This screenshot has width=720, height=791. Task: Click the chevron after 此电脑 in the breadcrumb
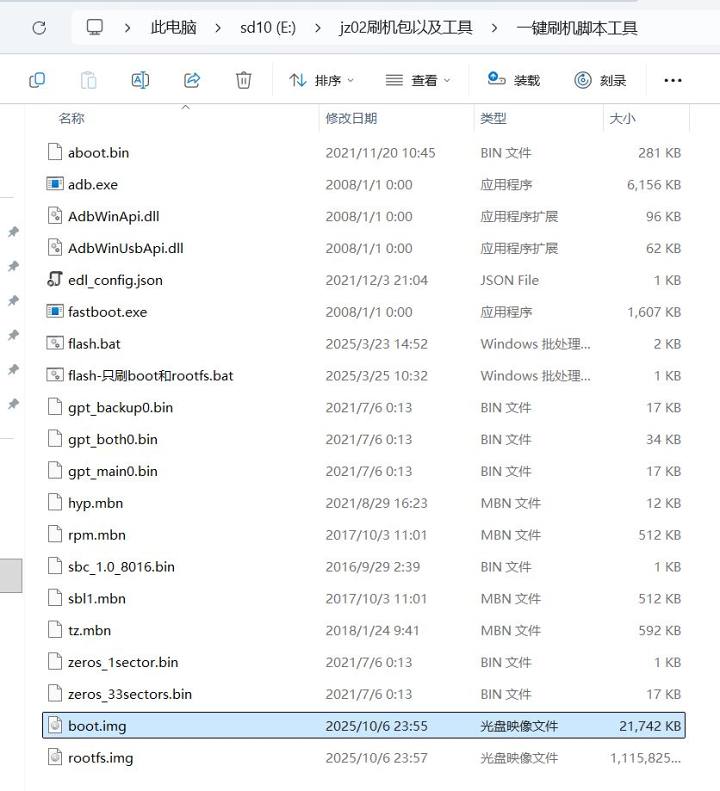tap(218, 28)
